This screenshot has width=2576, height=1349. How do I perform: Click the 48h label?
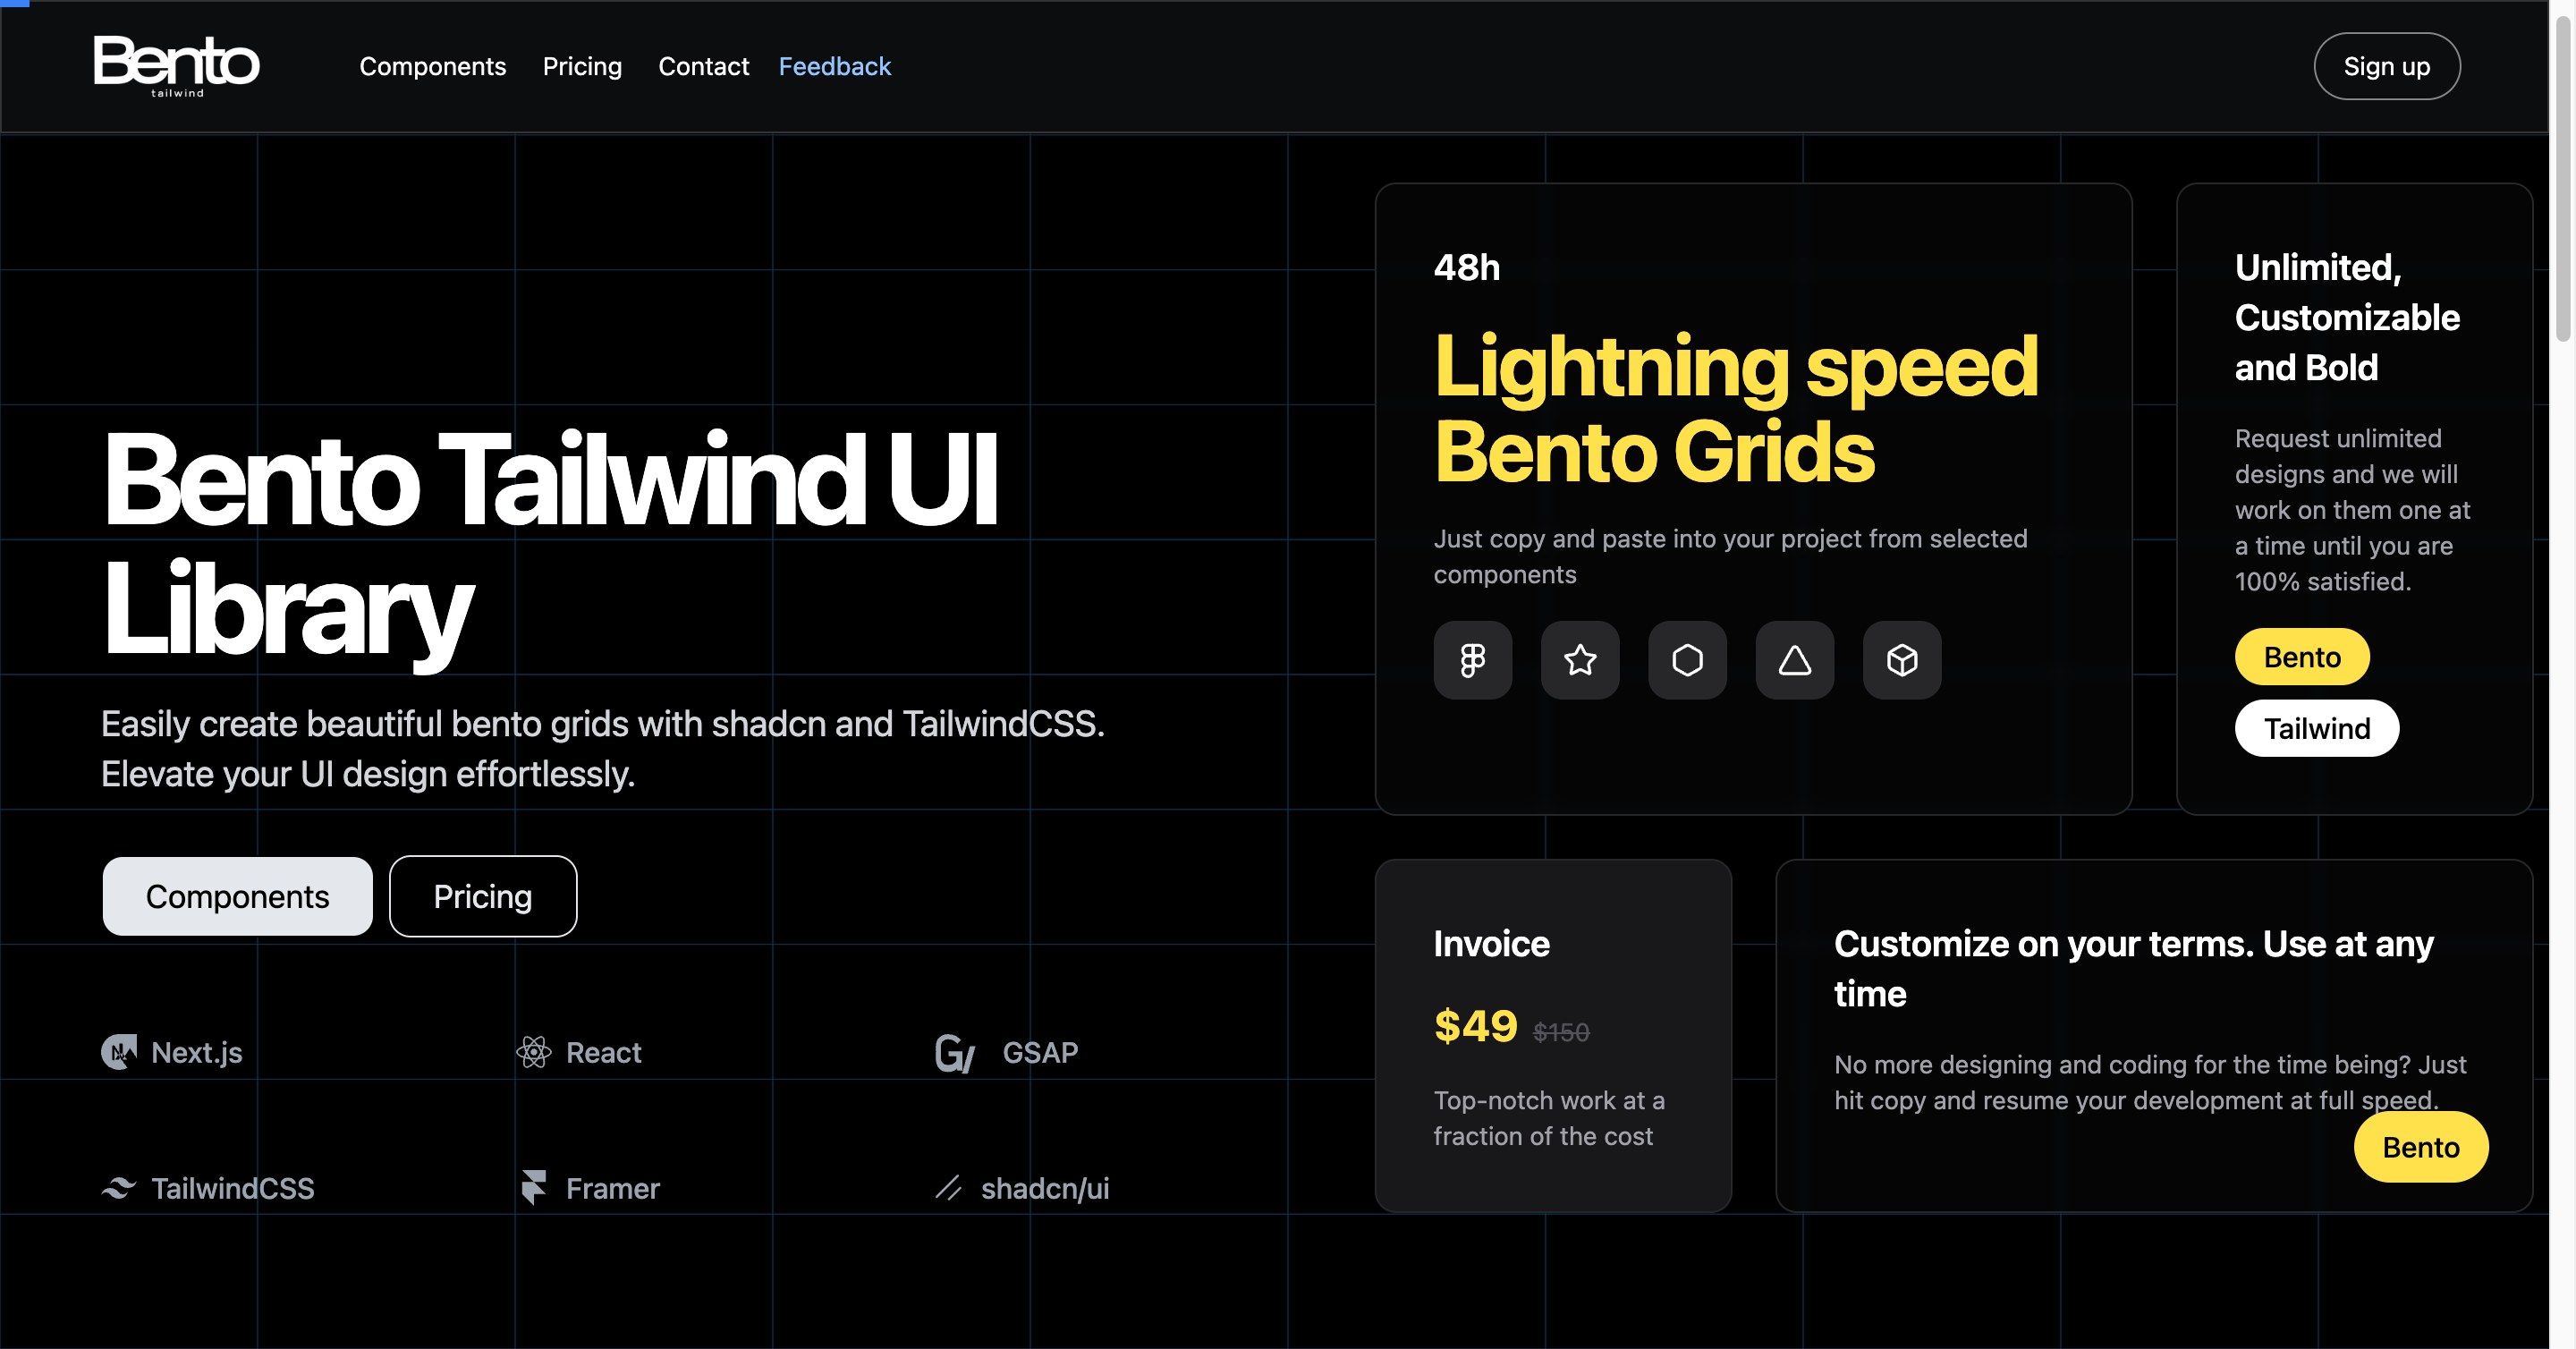coord(1466,268)
